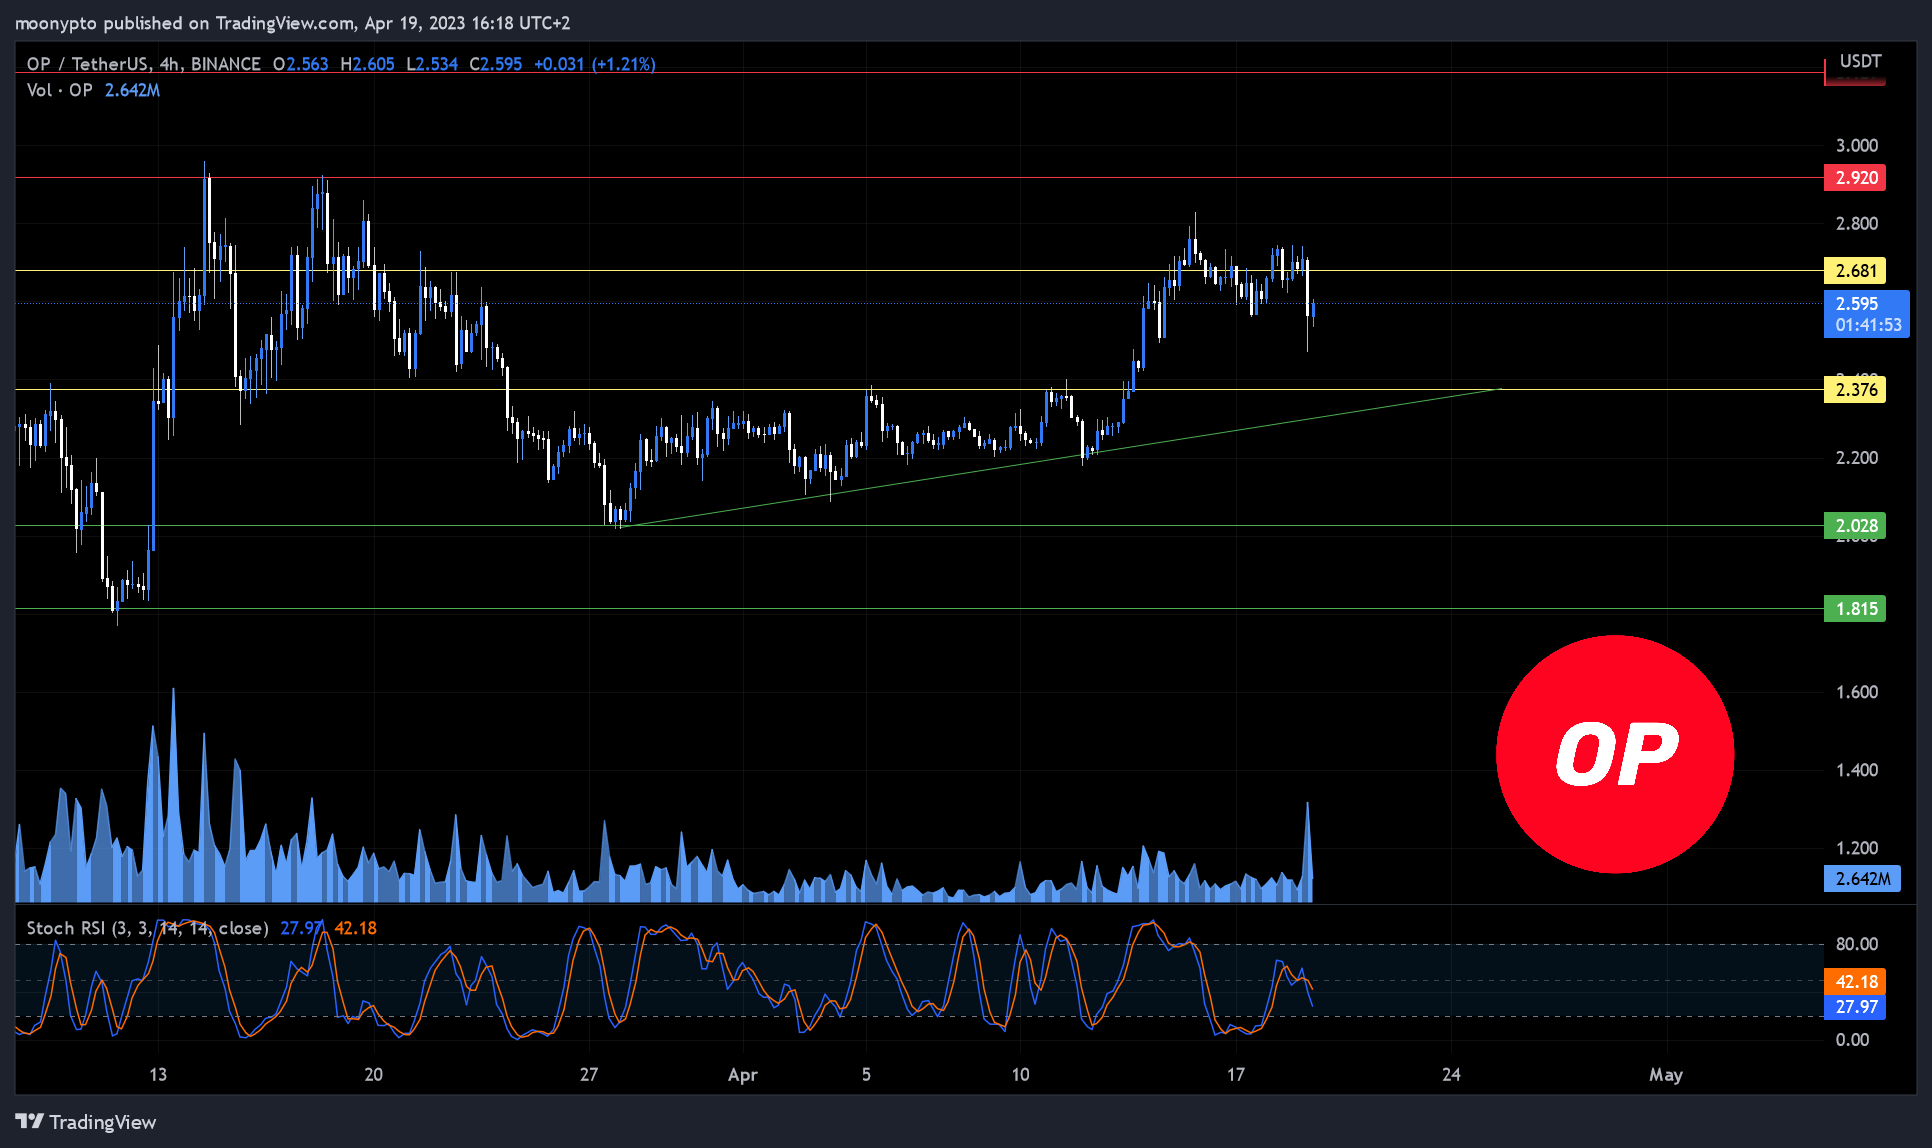This screenshot has width=1932, height=1148.
Task: Click the date label 13 on time axis
Action: [158, 1075]
